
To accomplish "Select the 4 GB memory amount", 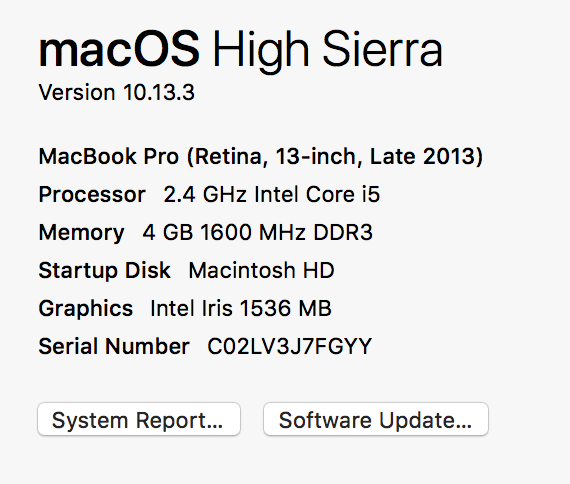I will pos(168,232).
